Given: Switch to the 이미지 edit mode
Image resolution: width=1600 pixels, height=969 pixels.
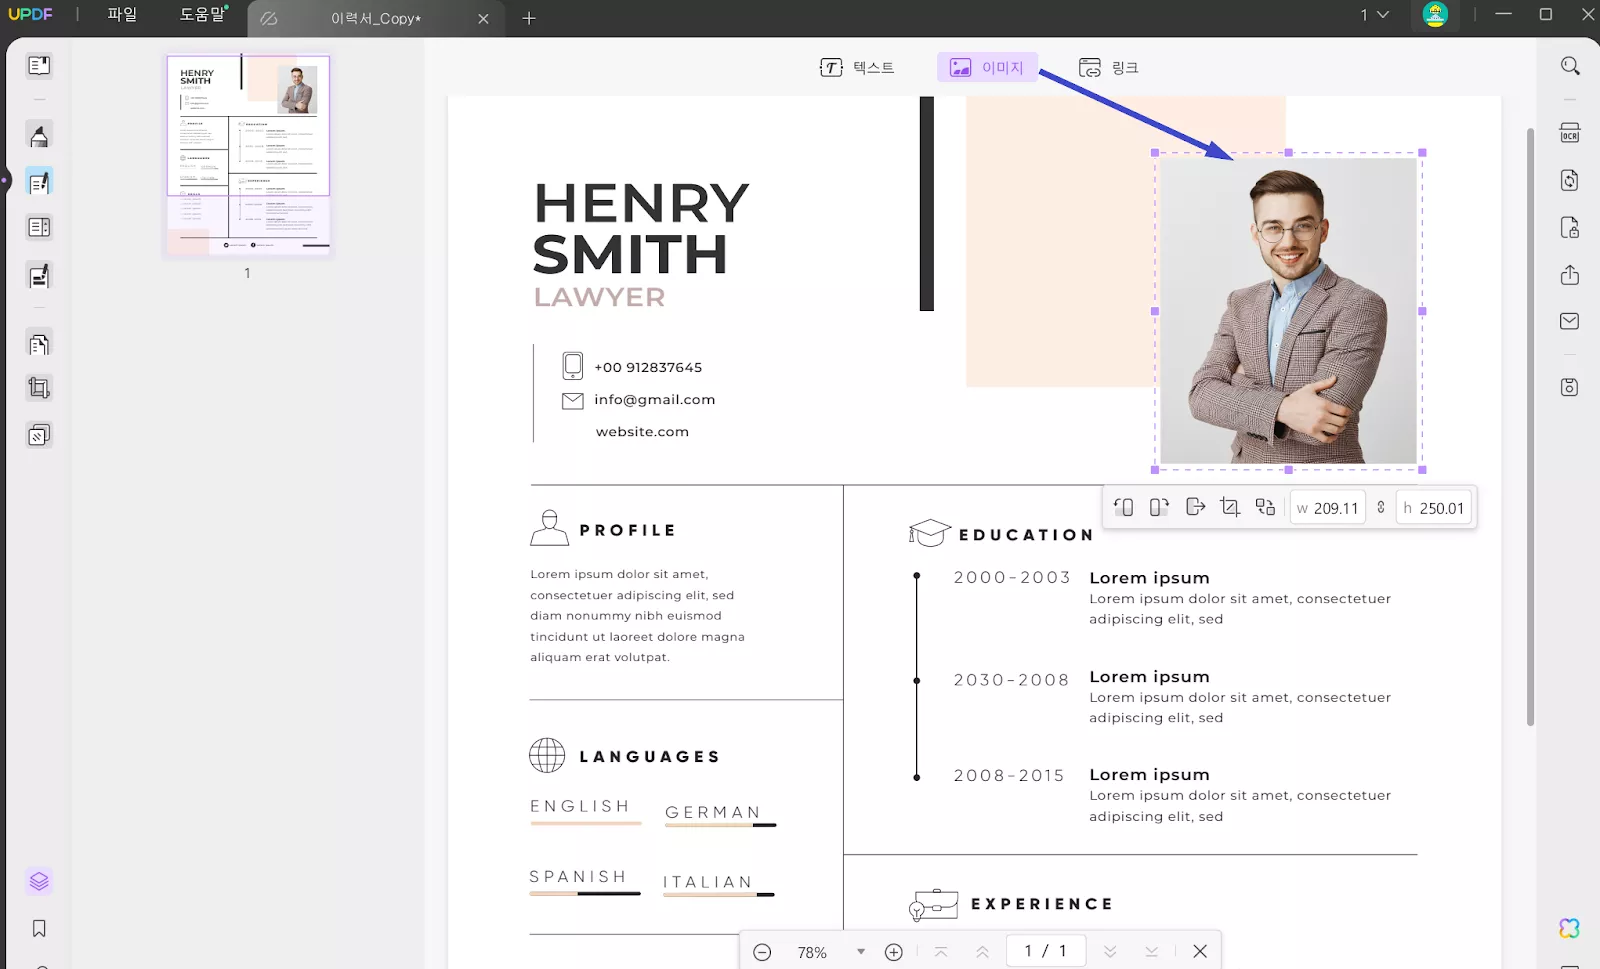Looking at the screenshot, I should (x=987, y=67).
